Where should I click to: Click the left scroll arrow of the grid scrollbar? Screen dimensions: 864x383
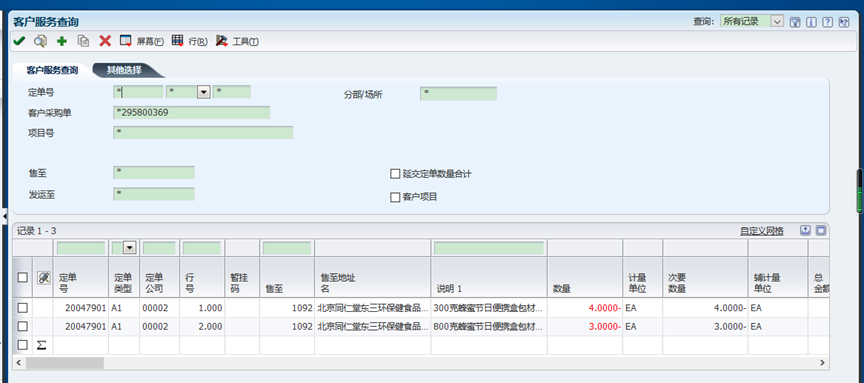[x=18, y=363]
